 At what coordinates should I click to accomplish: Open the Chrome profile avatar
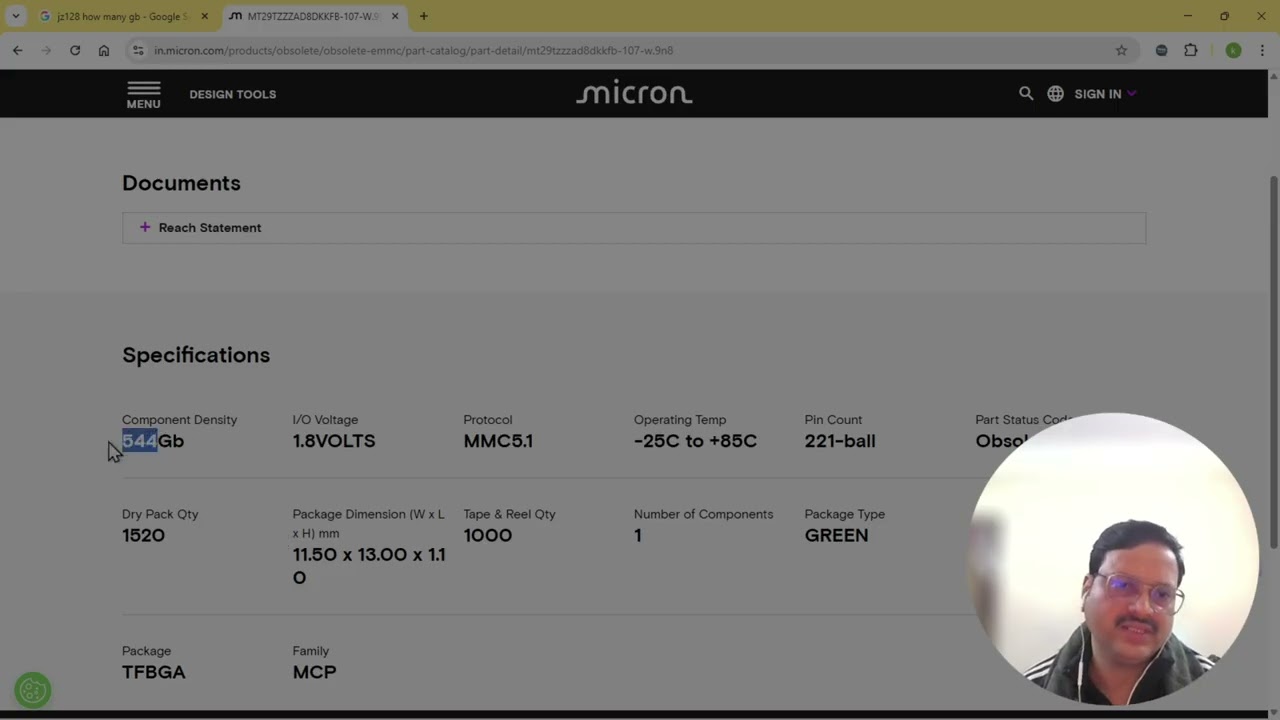(x=1233, y=50)
